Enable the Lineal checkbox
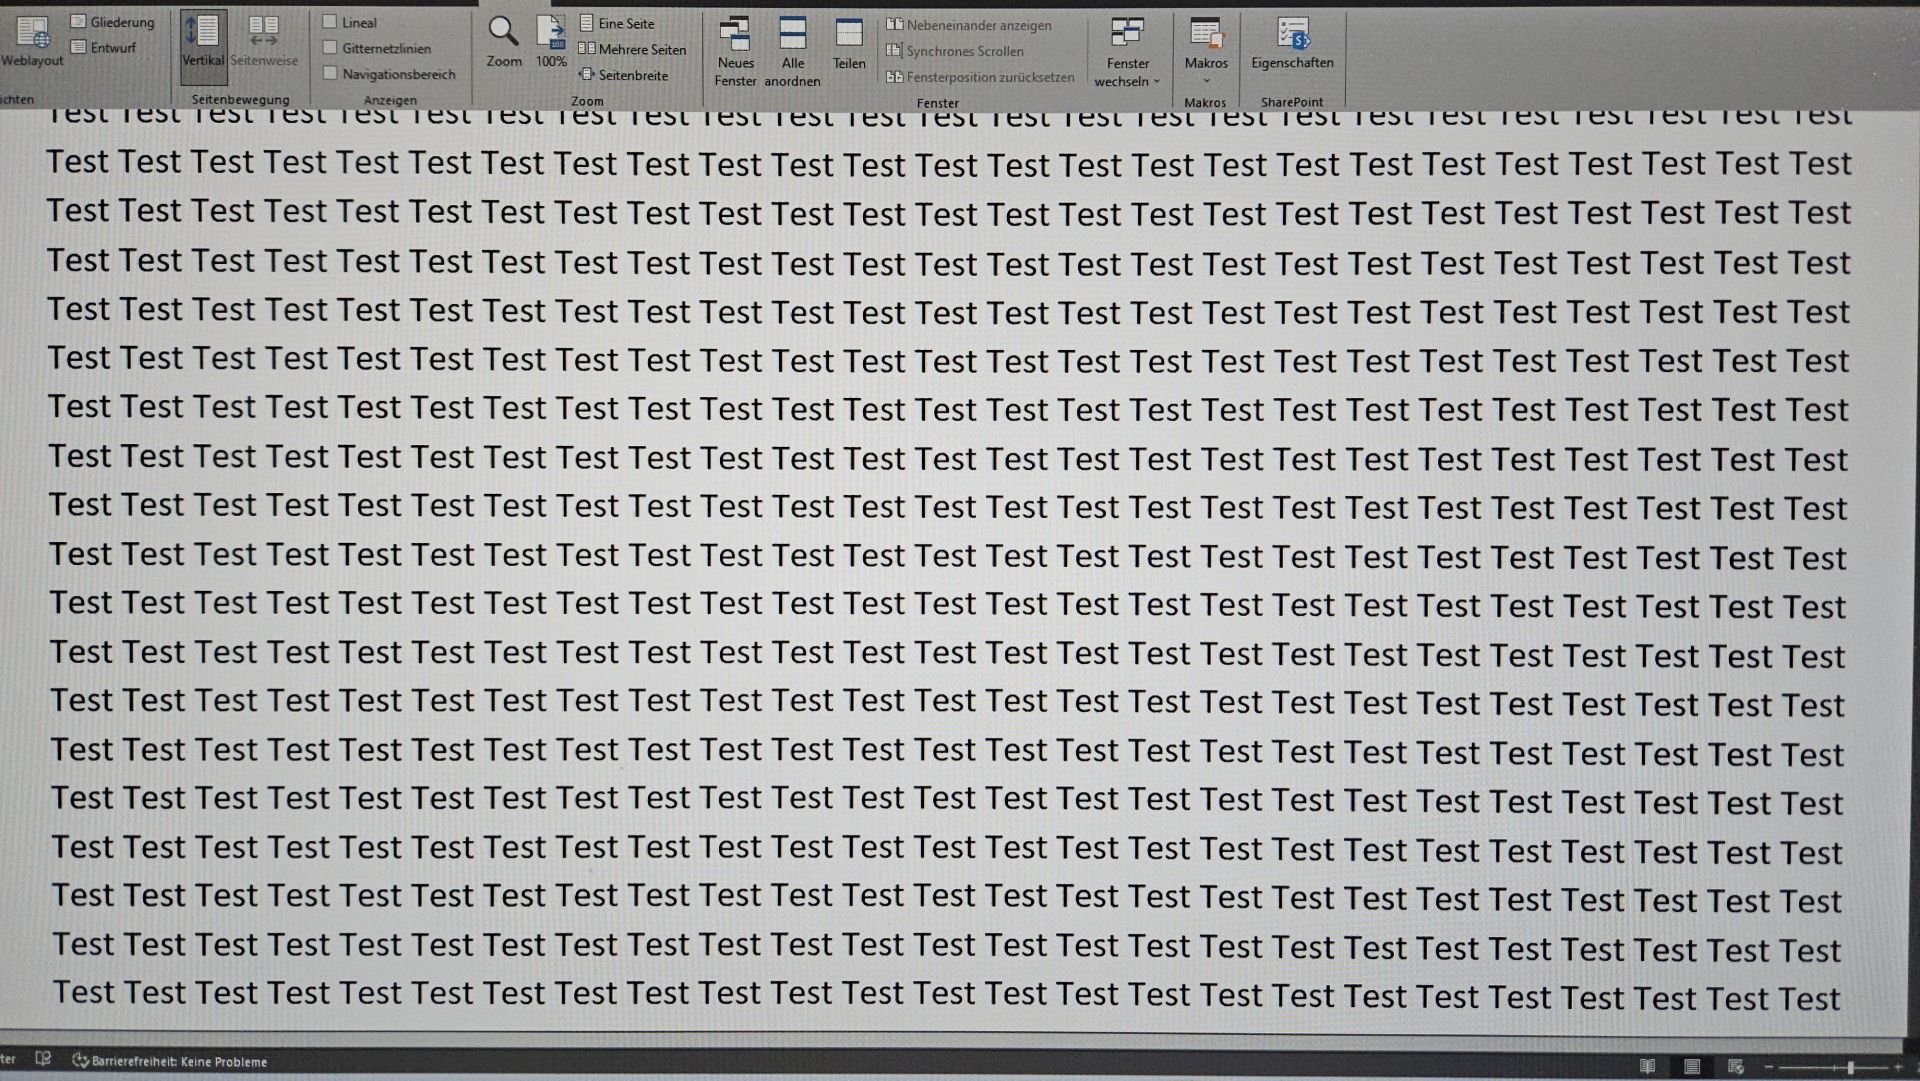 tap(331, 22)
